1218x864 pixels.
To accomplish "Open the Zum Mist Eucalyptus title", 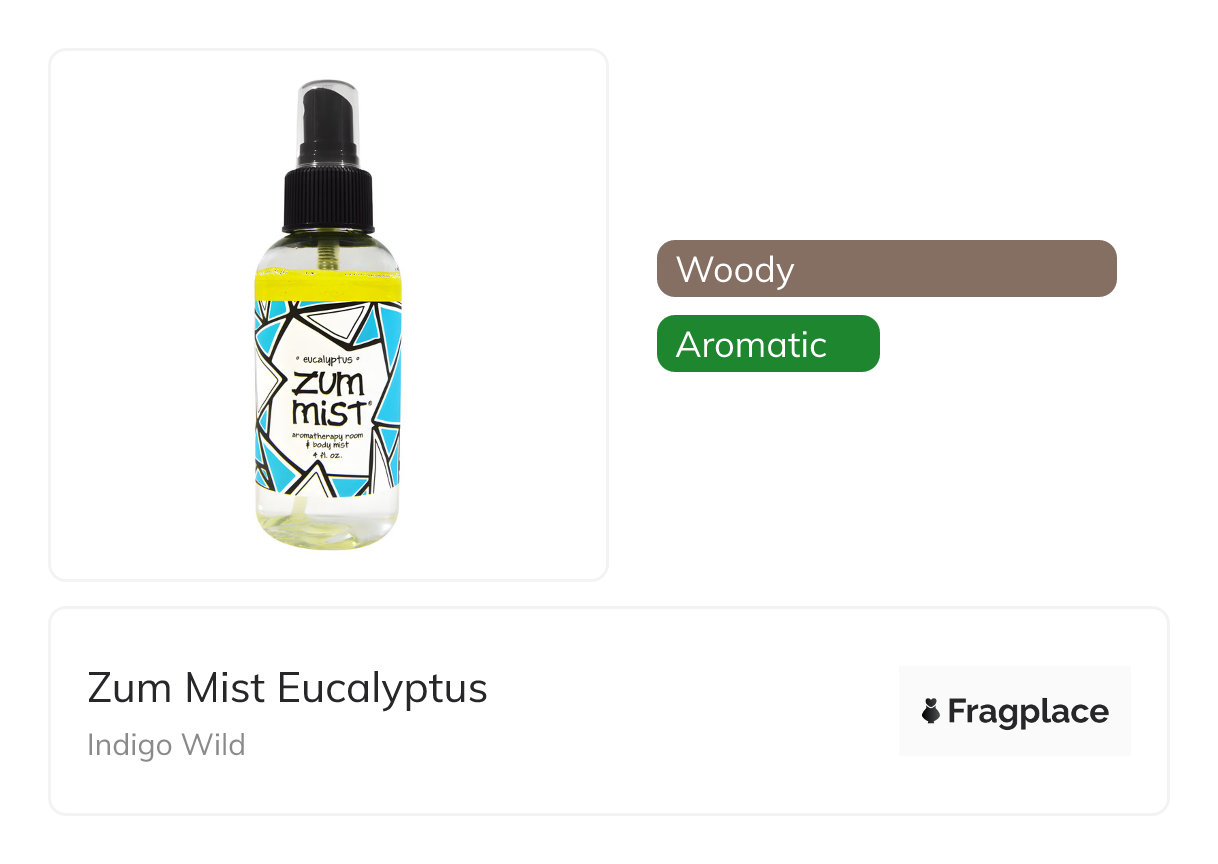I will click(287, 688).
